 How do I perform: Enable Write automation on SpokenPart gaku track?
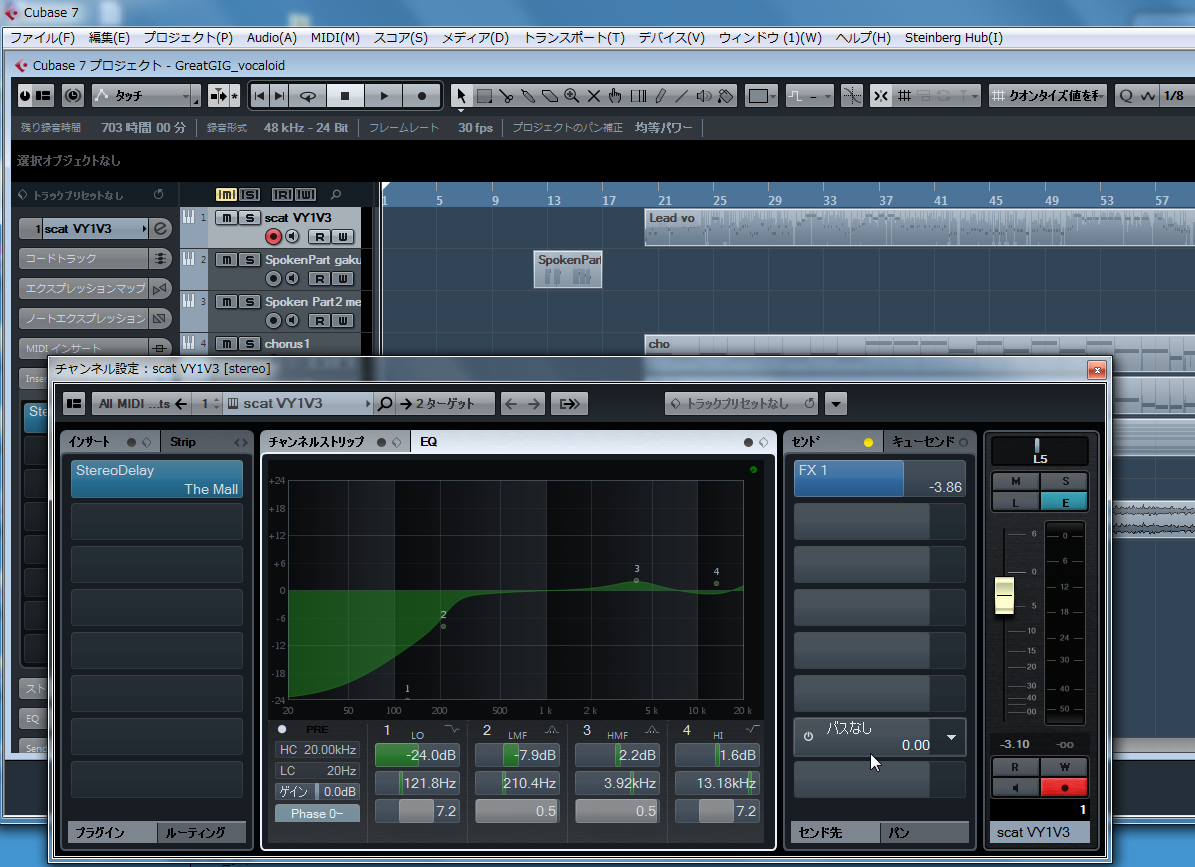coord(343,280)
